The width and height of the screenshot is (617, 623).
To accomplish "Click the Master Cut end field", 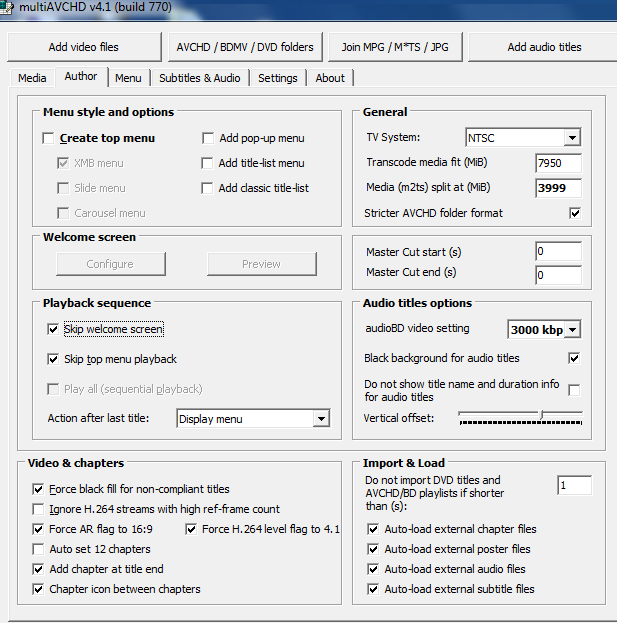I will tap(558, 275).
